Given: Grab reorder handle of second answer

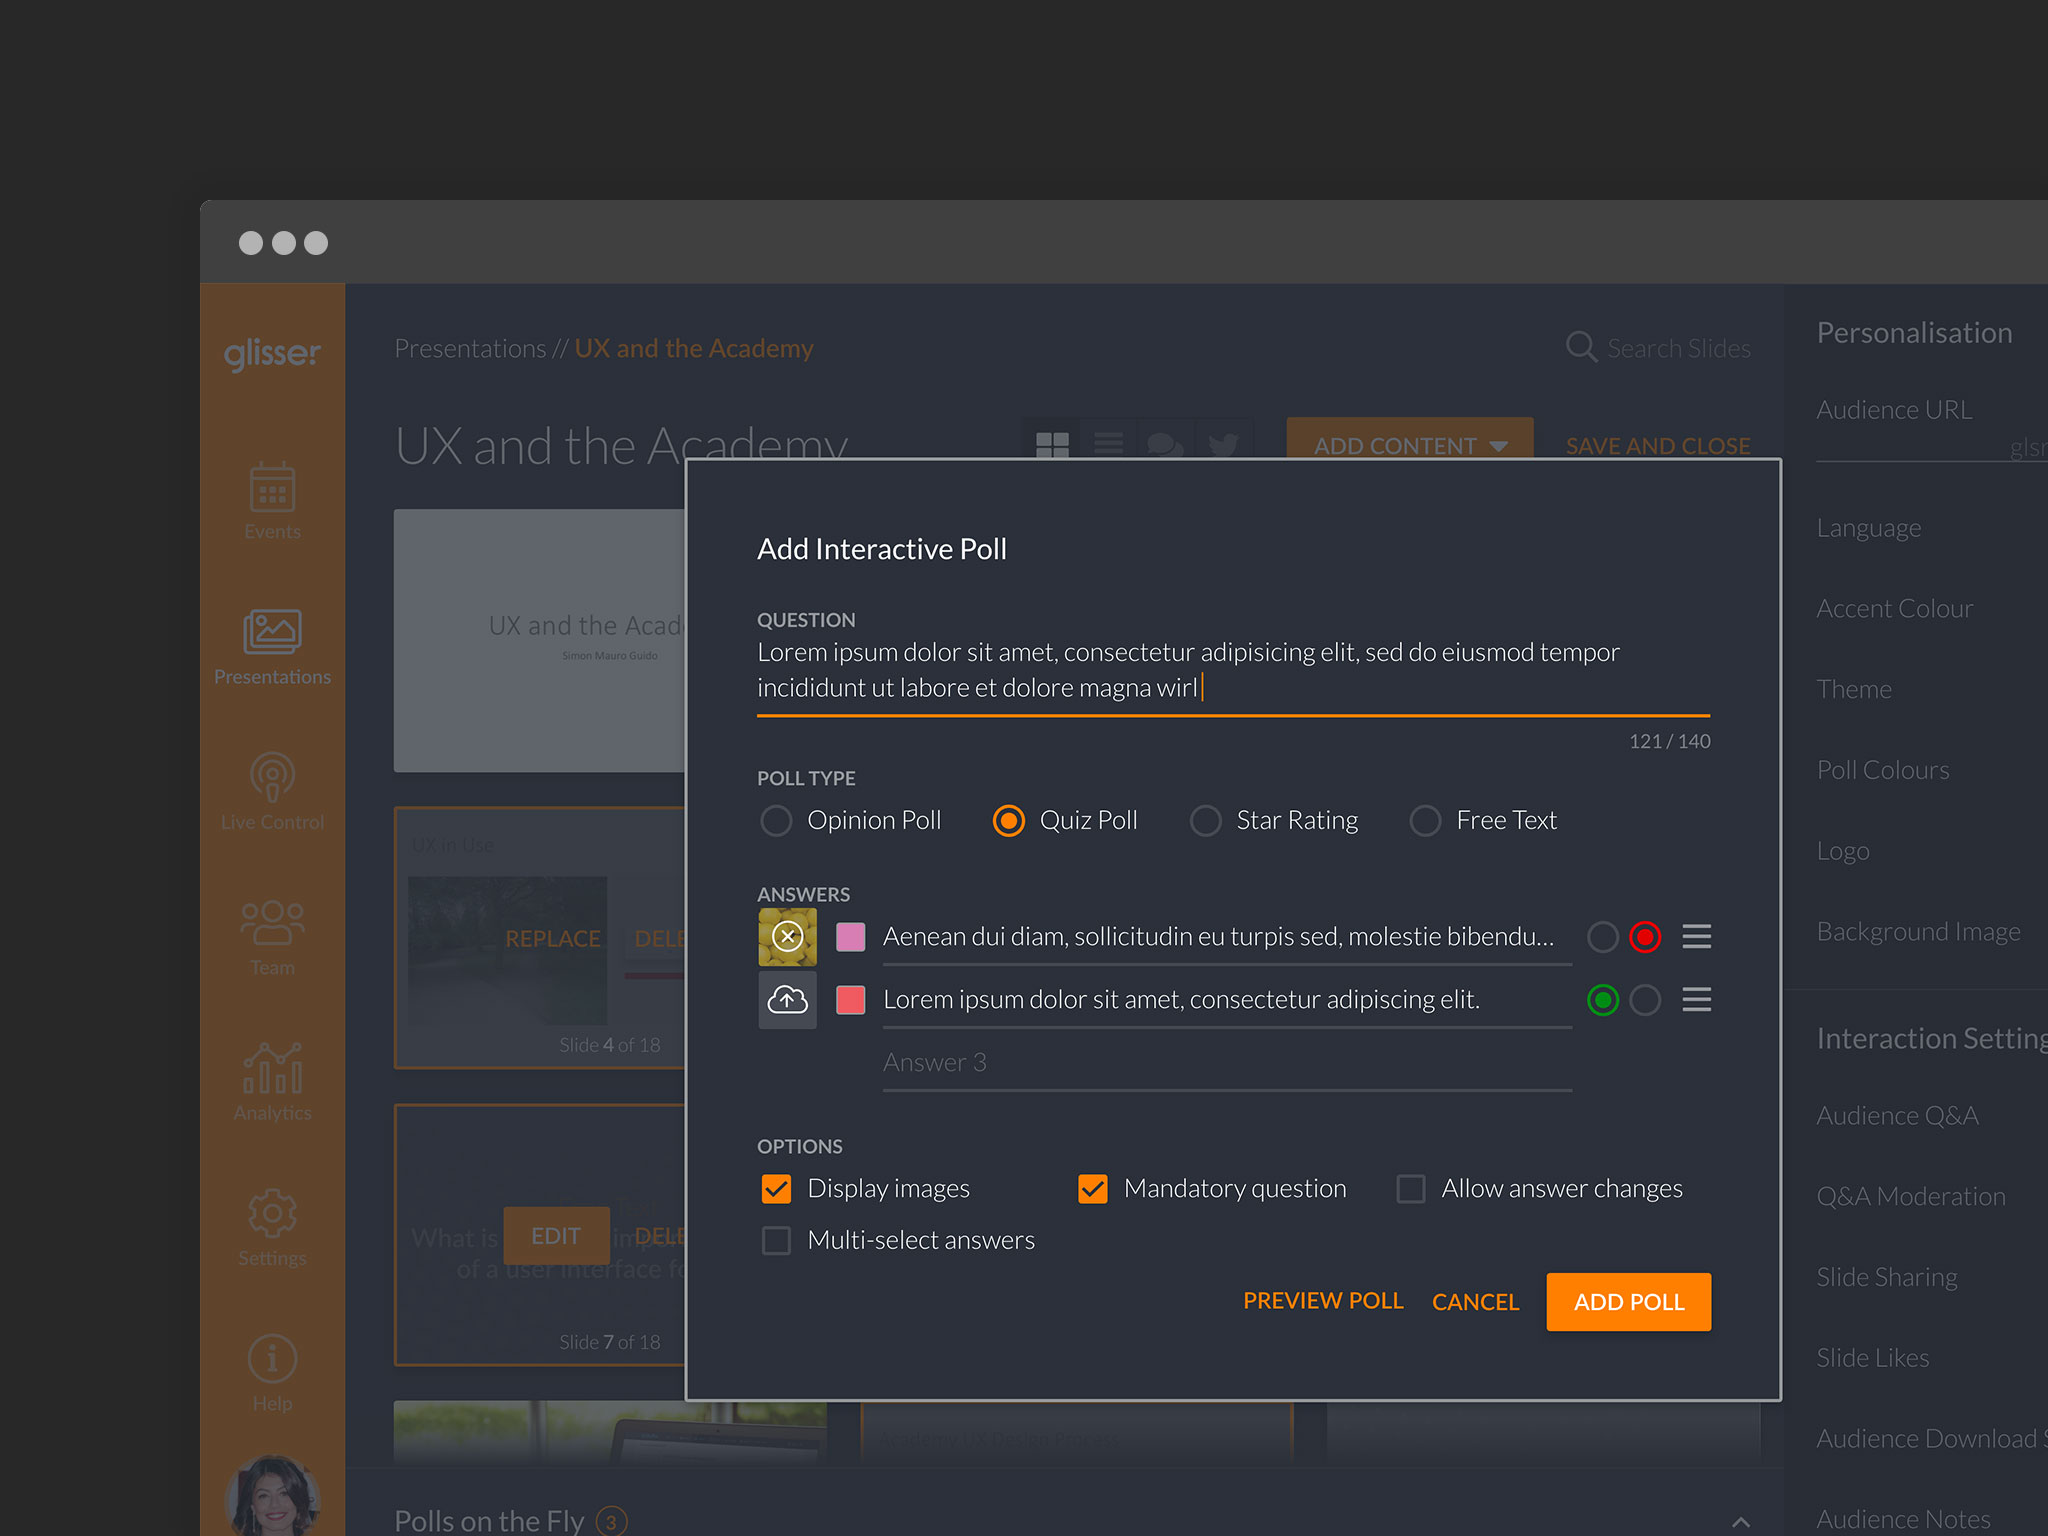Looking at the screenshot, I should [x=1696, y=999].
